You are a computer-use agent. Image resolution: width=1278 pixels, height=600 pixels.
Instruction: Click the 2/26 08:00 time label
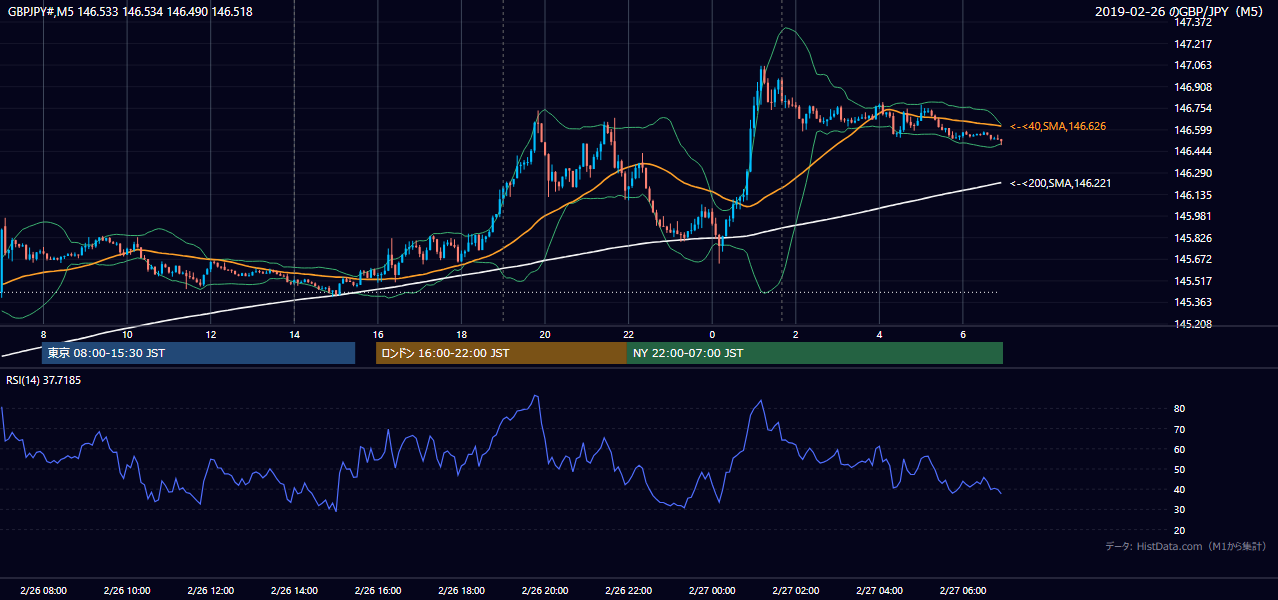click(x=43, y=590)
